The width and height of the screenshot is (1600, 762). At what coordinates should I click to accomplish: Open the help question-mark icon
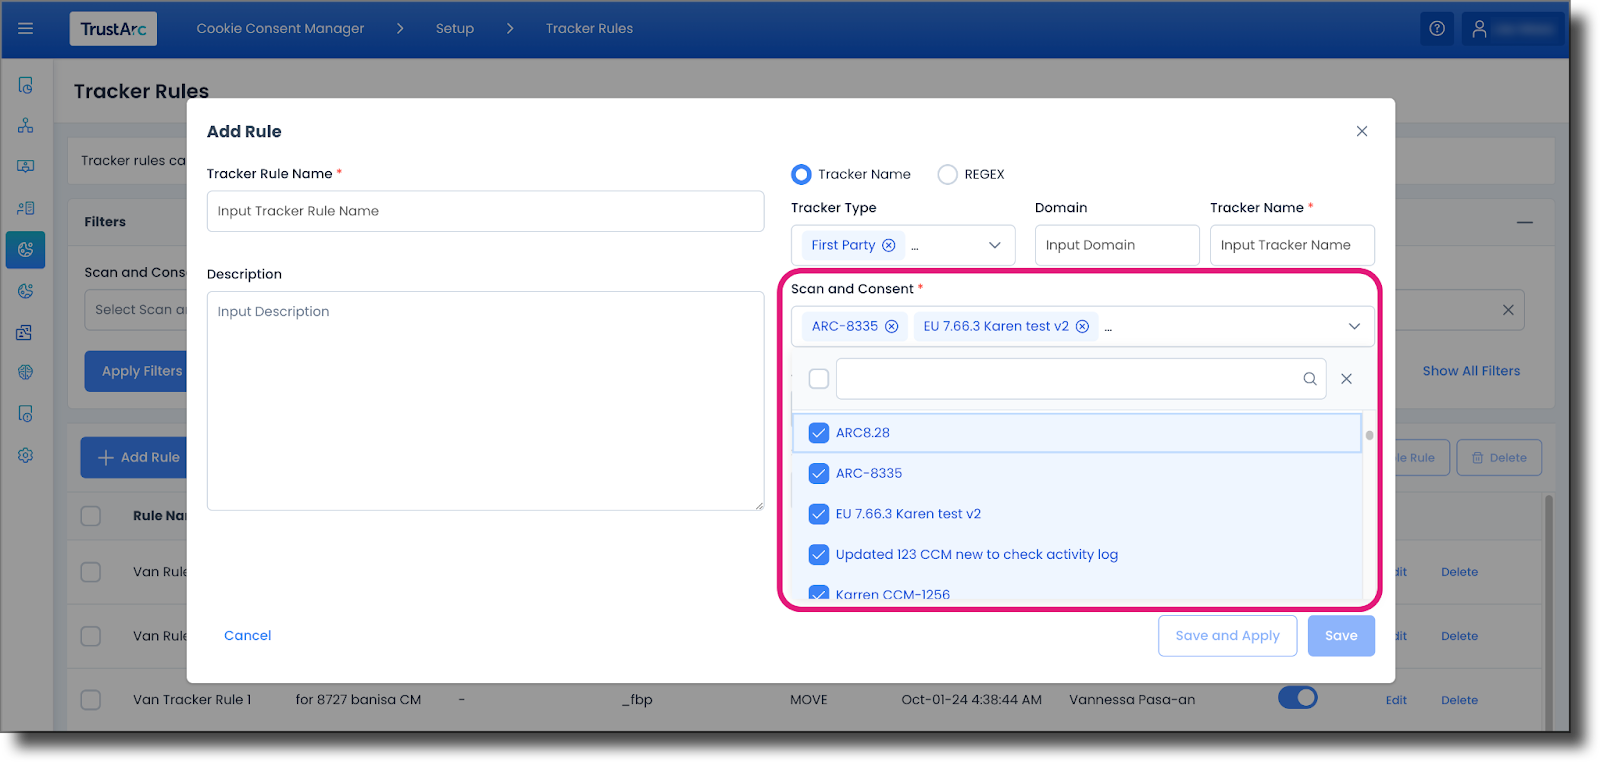(1437, 29)
